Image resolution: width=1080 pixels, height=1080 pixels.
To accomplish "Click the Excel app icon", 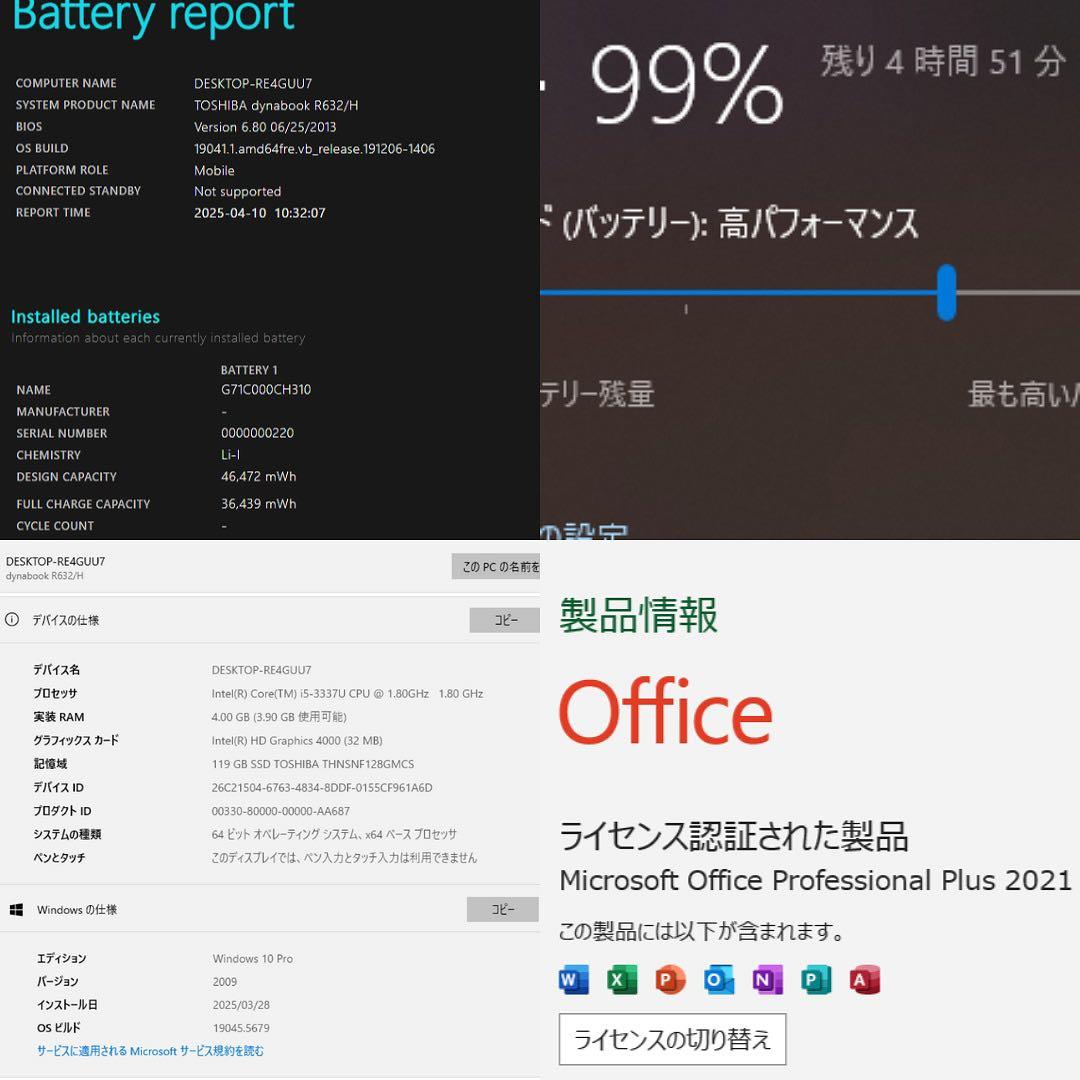I will [622, 979].
